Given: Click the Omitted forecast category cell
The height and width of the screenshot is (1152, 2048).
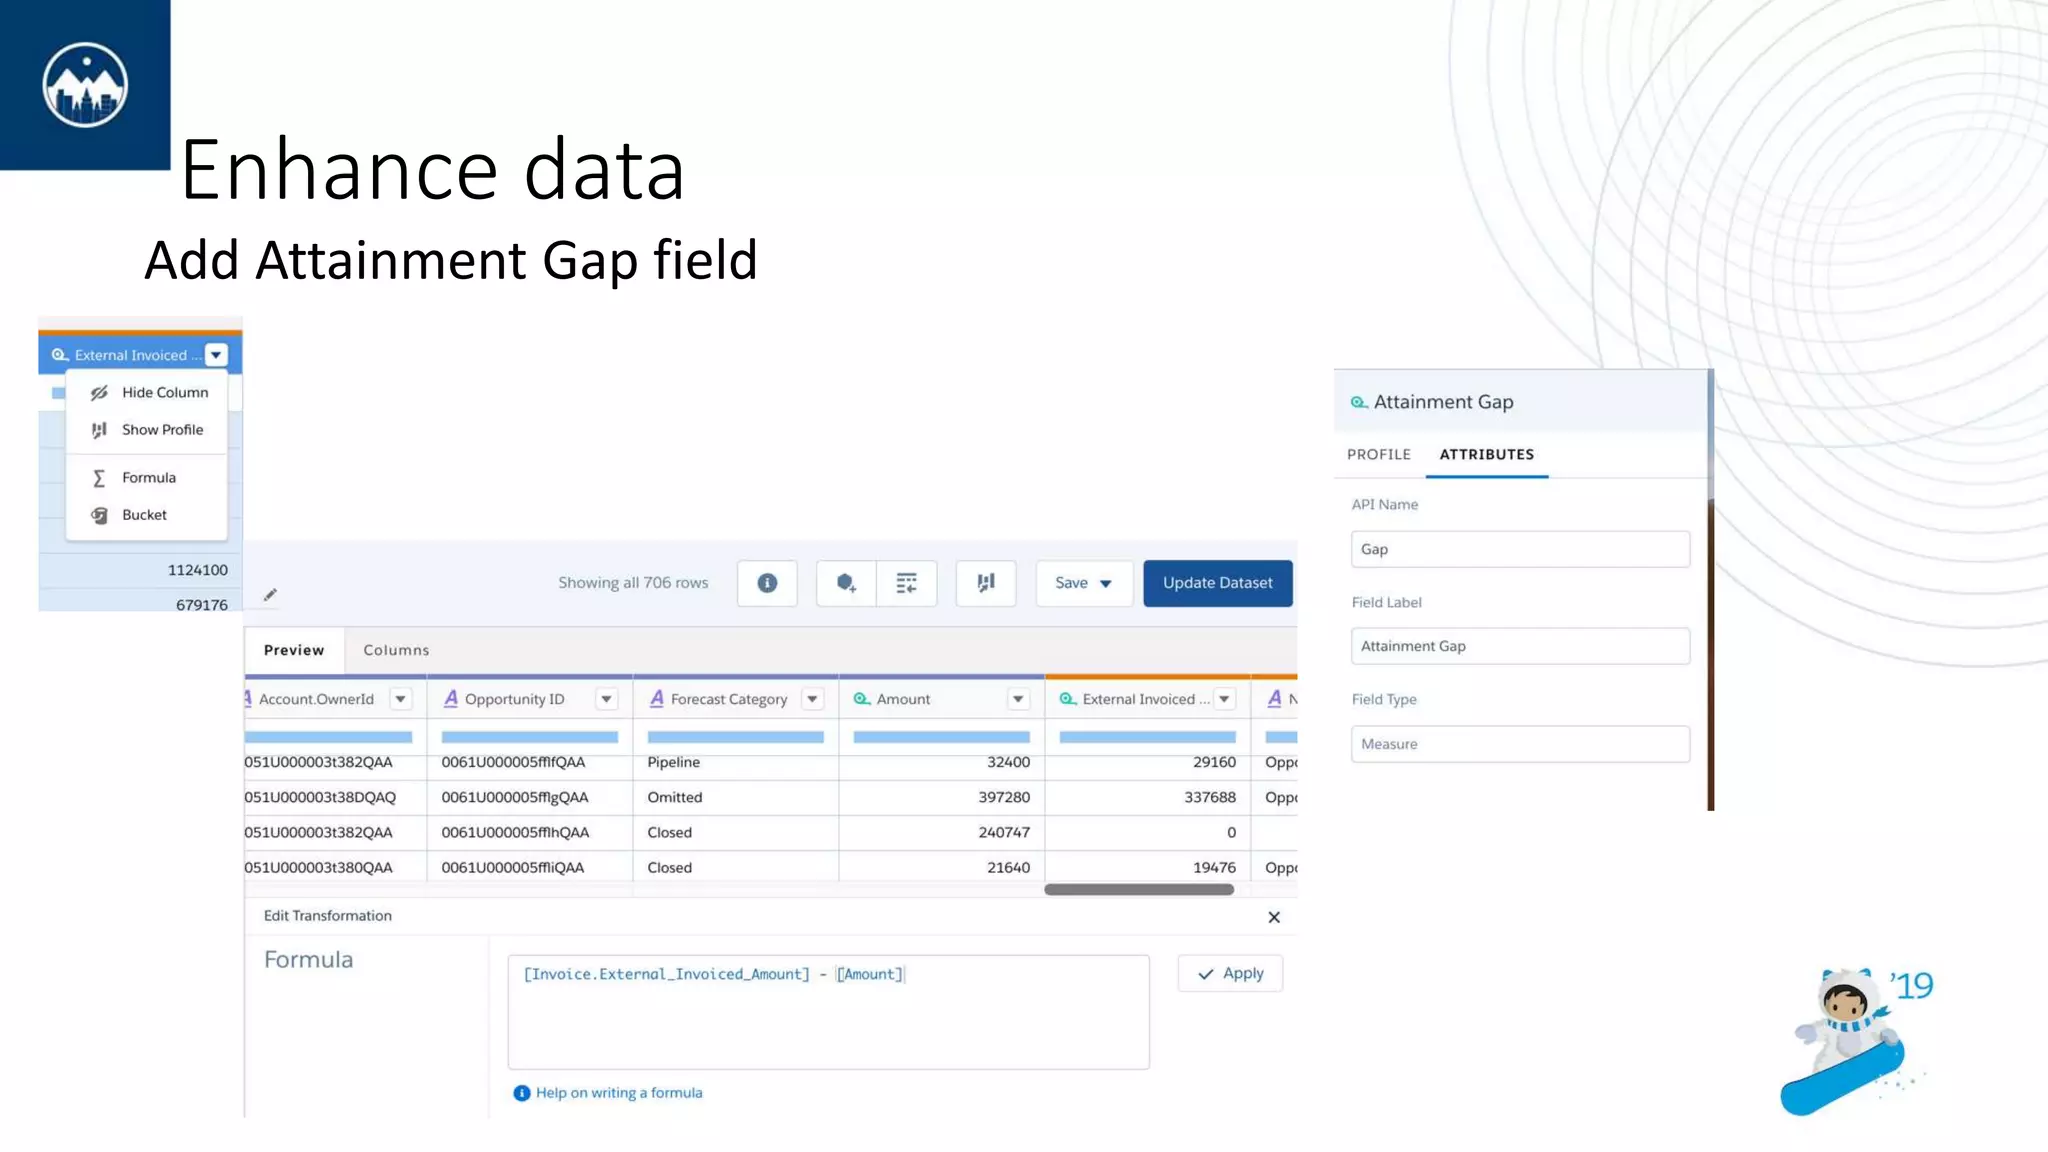Looking at the screenshot, I should 735,797.
